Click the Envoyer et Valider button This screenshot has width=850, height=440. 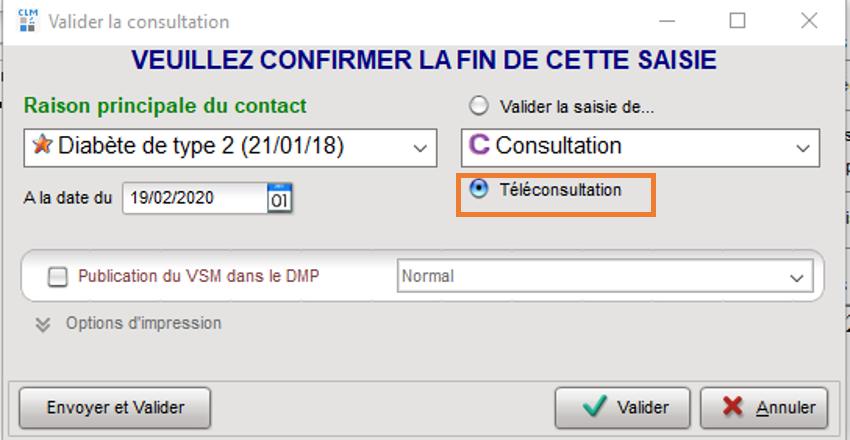pyautogui.click(x=115, y=407)
